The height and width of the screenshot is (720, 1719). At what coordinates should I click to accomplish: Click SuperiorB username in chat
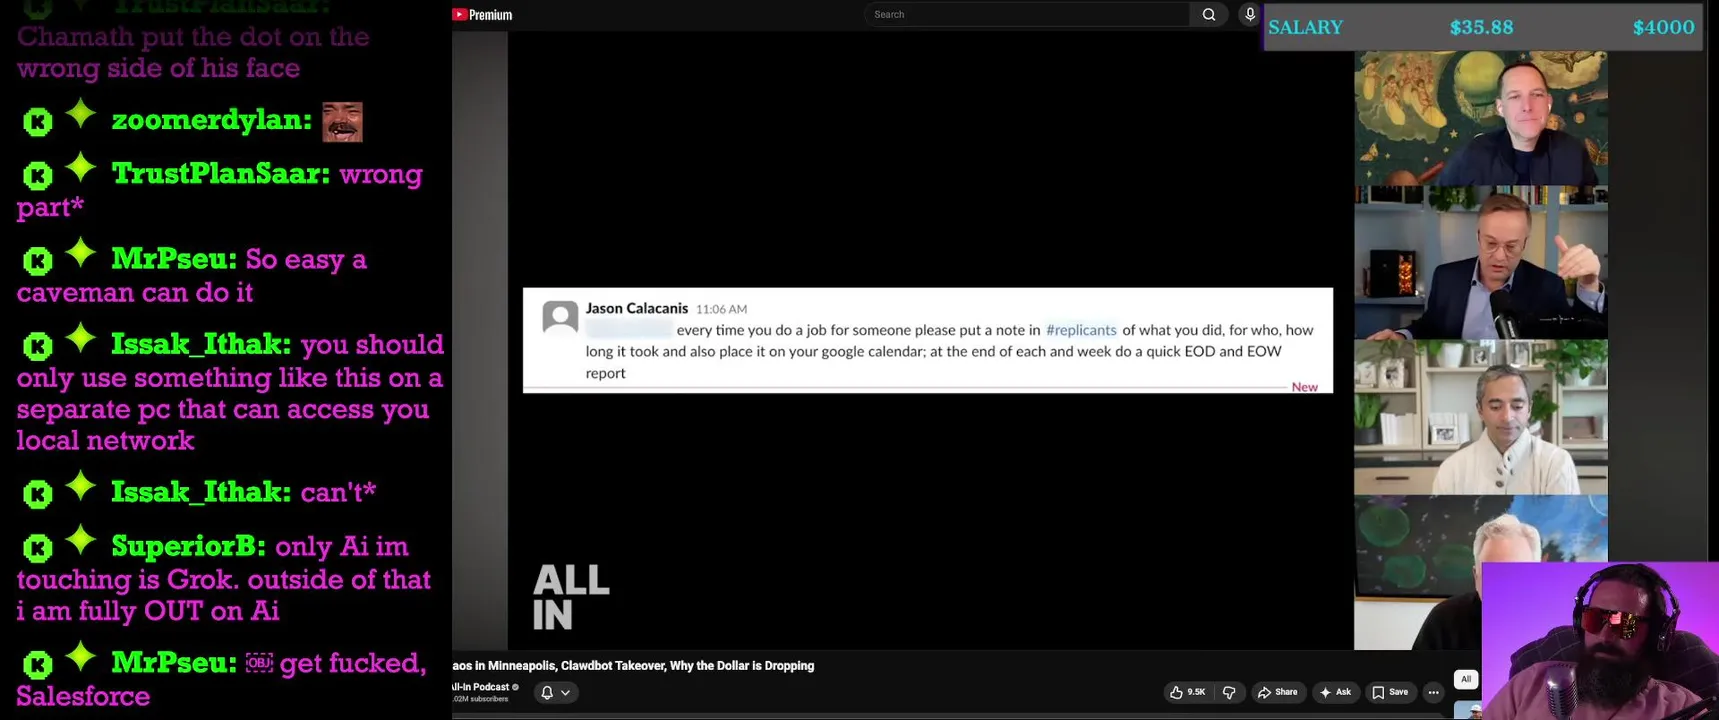coord(188,546)
